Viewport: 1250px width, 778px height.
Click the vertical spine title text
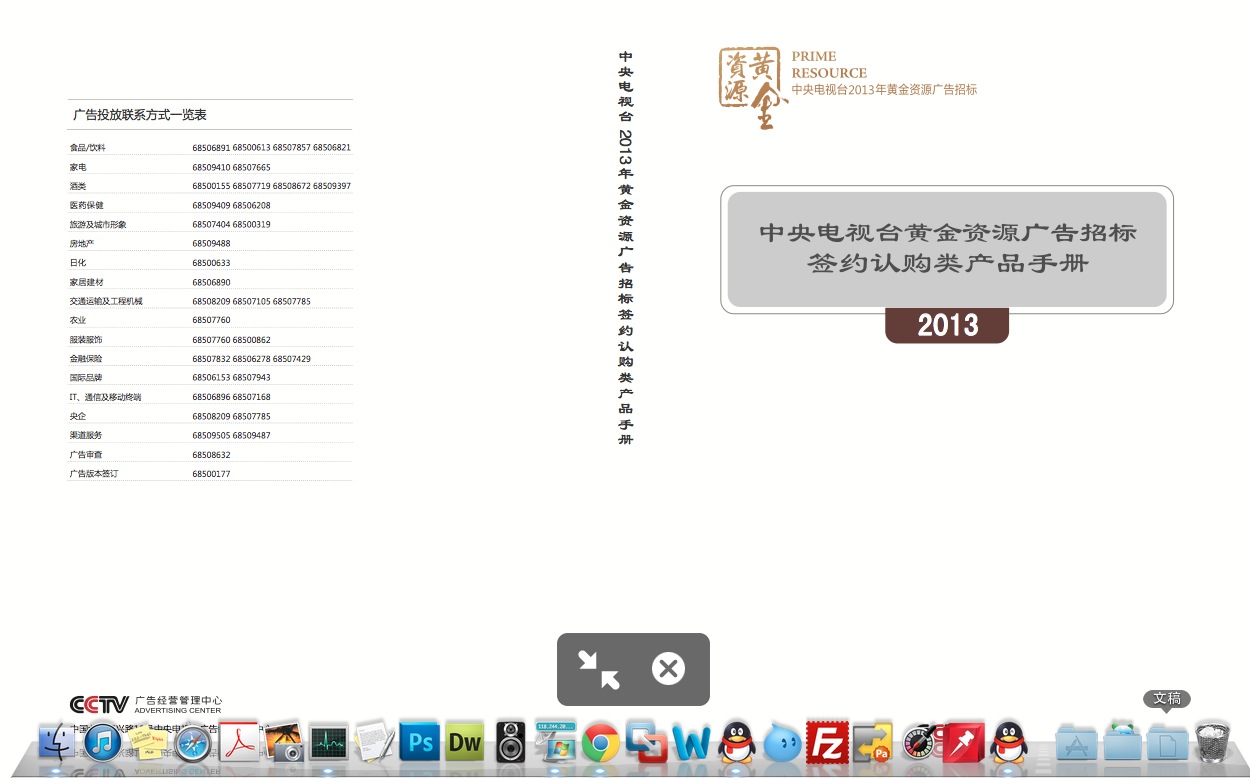pos(626,248)
